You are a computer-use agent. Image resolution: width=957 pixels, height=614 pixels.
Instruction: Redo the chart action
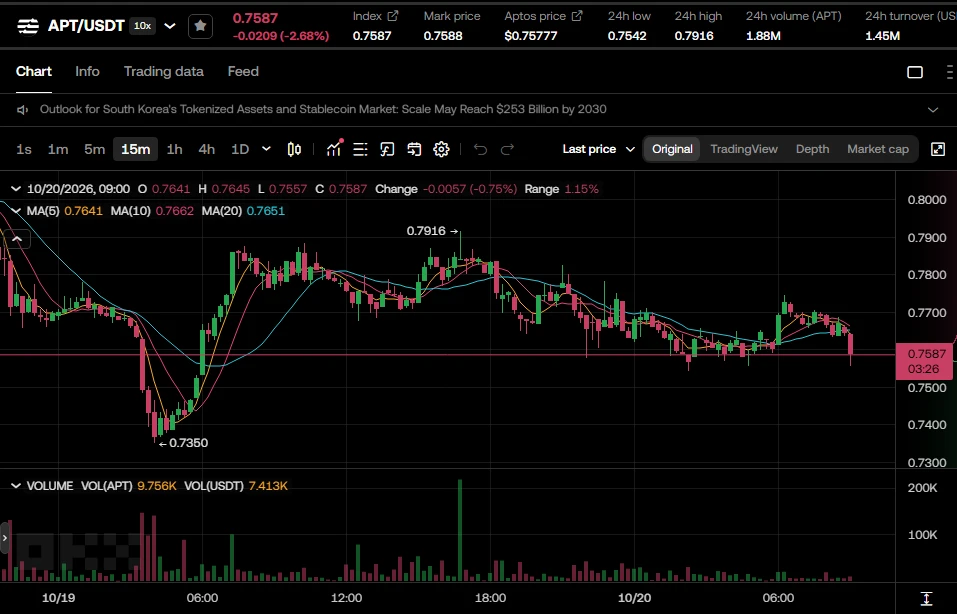point(507,150)
